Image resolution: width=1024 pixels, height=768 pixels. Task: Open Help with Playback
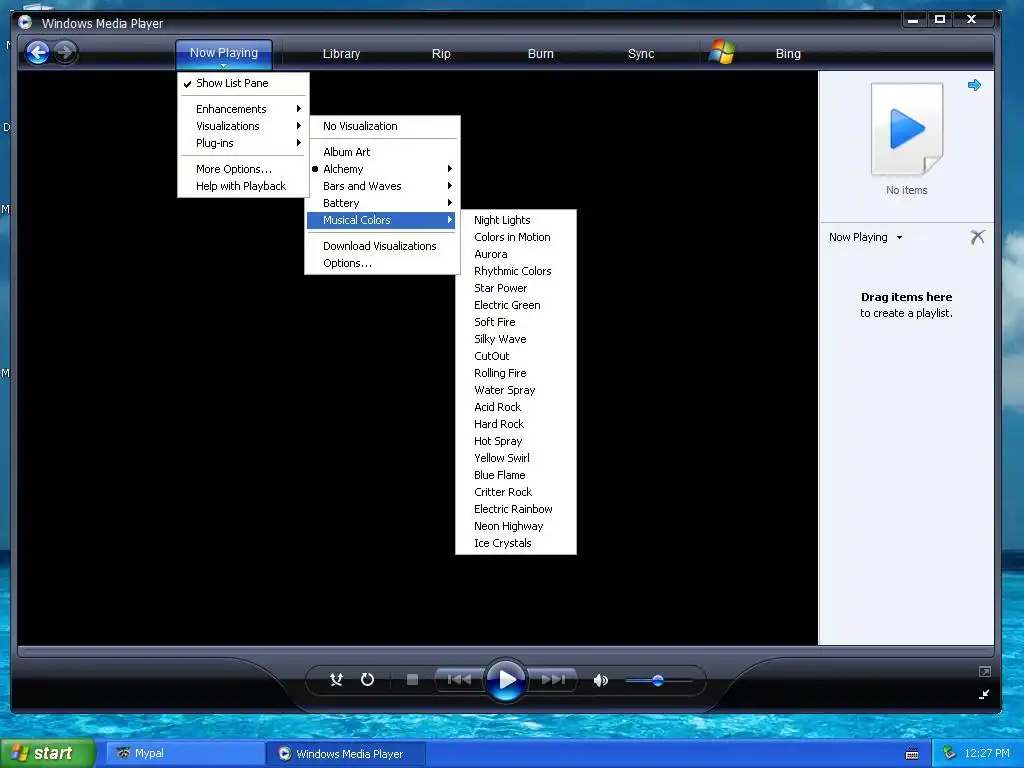pos(243,186)
